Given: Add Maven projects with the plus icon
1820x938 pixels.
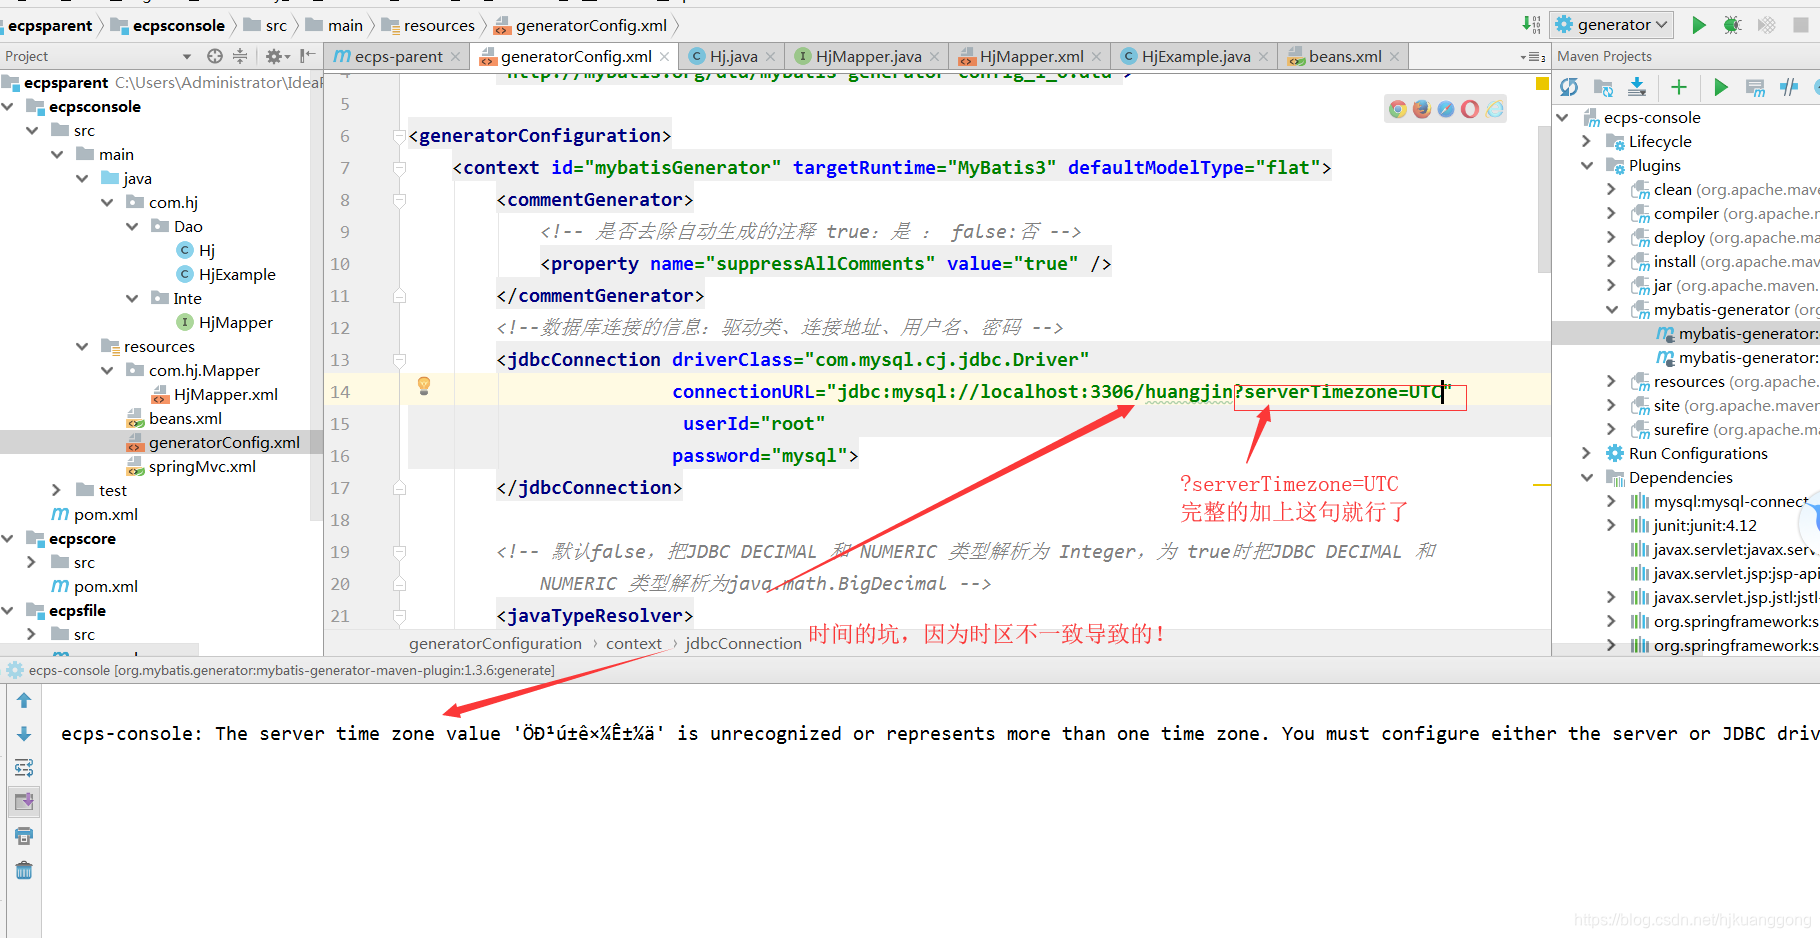Looking at the screenshot, I should (x=1679, y=88).
